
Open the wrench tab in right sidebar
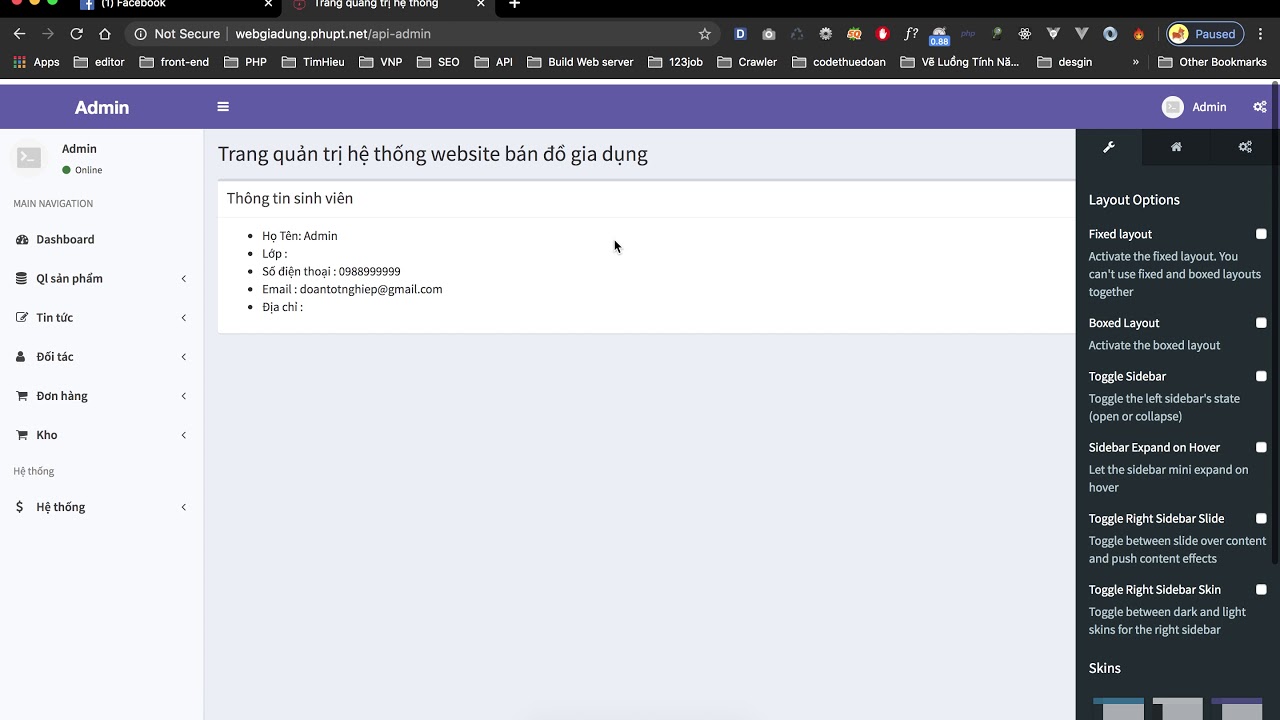[1109, 147]
